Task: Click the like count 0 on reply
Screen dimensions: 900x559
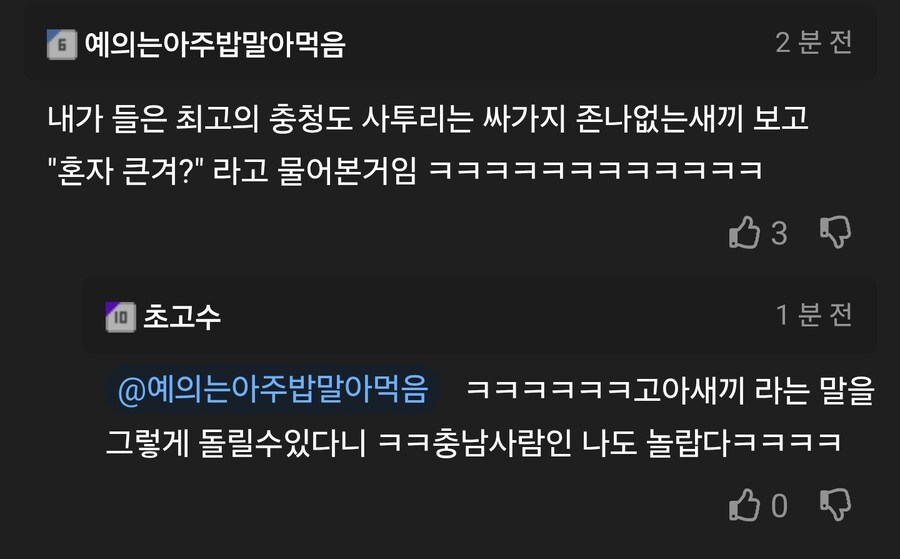Action: tap(779, 506)
